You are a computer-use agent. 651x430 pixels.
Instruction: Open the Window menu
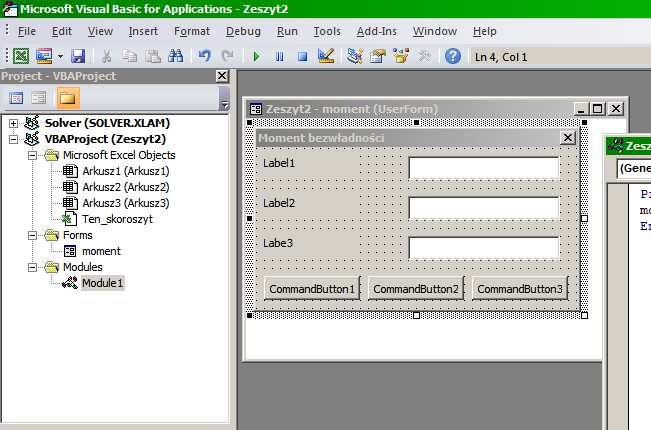point(435,32)
